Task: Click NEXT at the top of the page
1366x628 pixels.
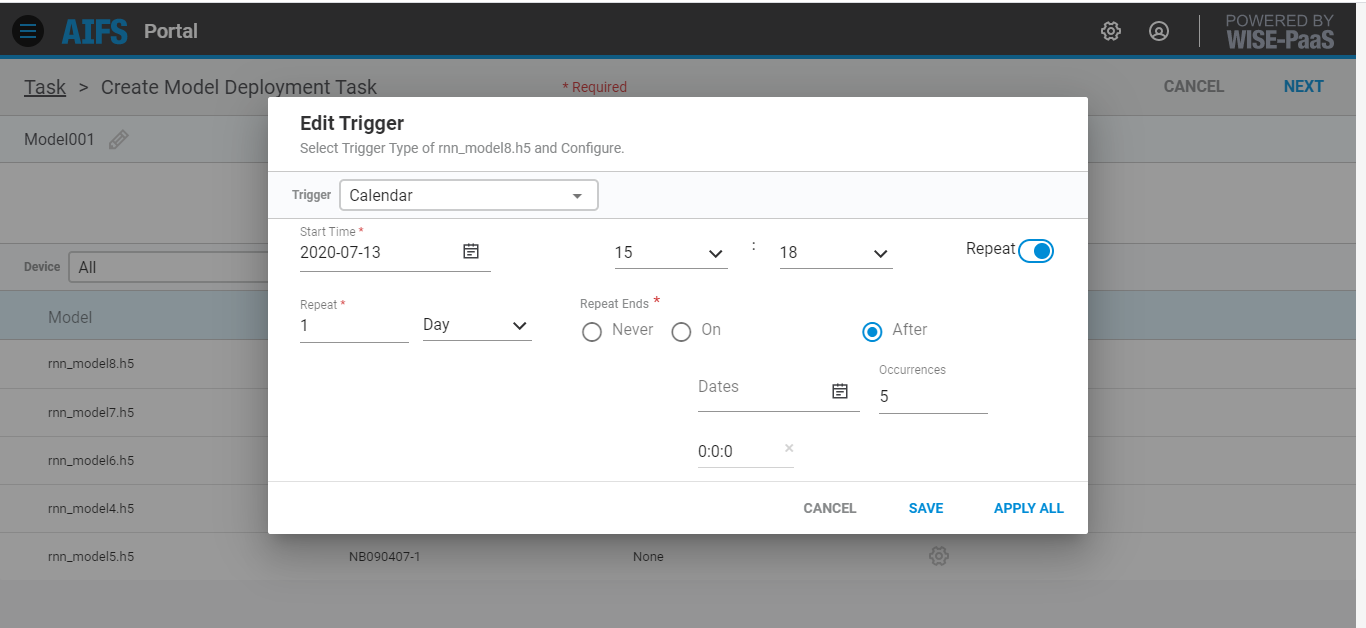Action: [x=1304, y=86]
